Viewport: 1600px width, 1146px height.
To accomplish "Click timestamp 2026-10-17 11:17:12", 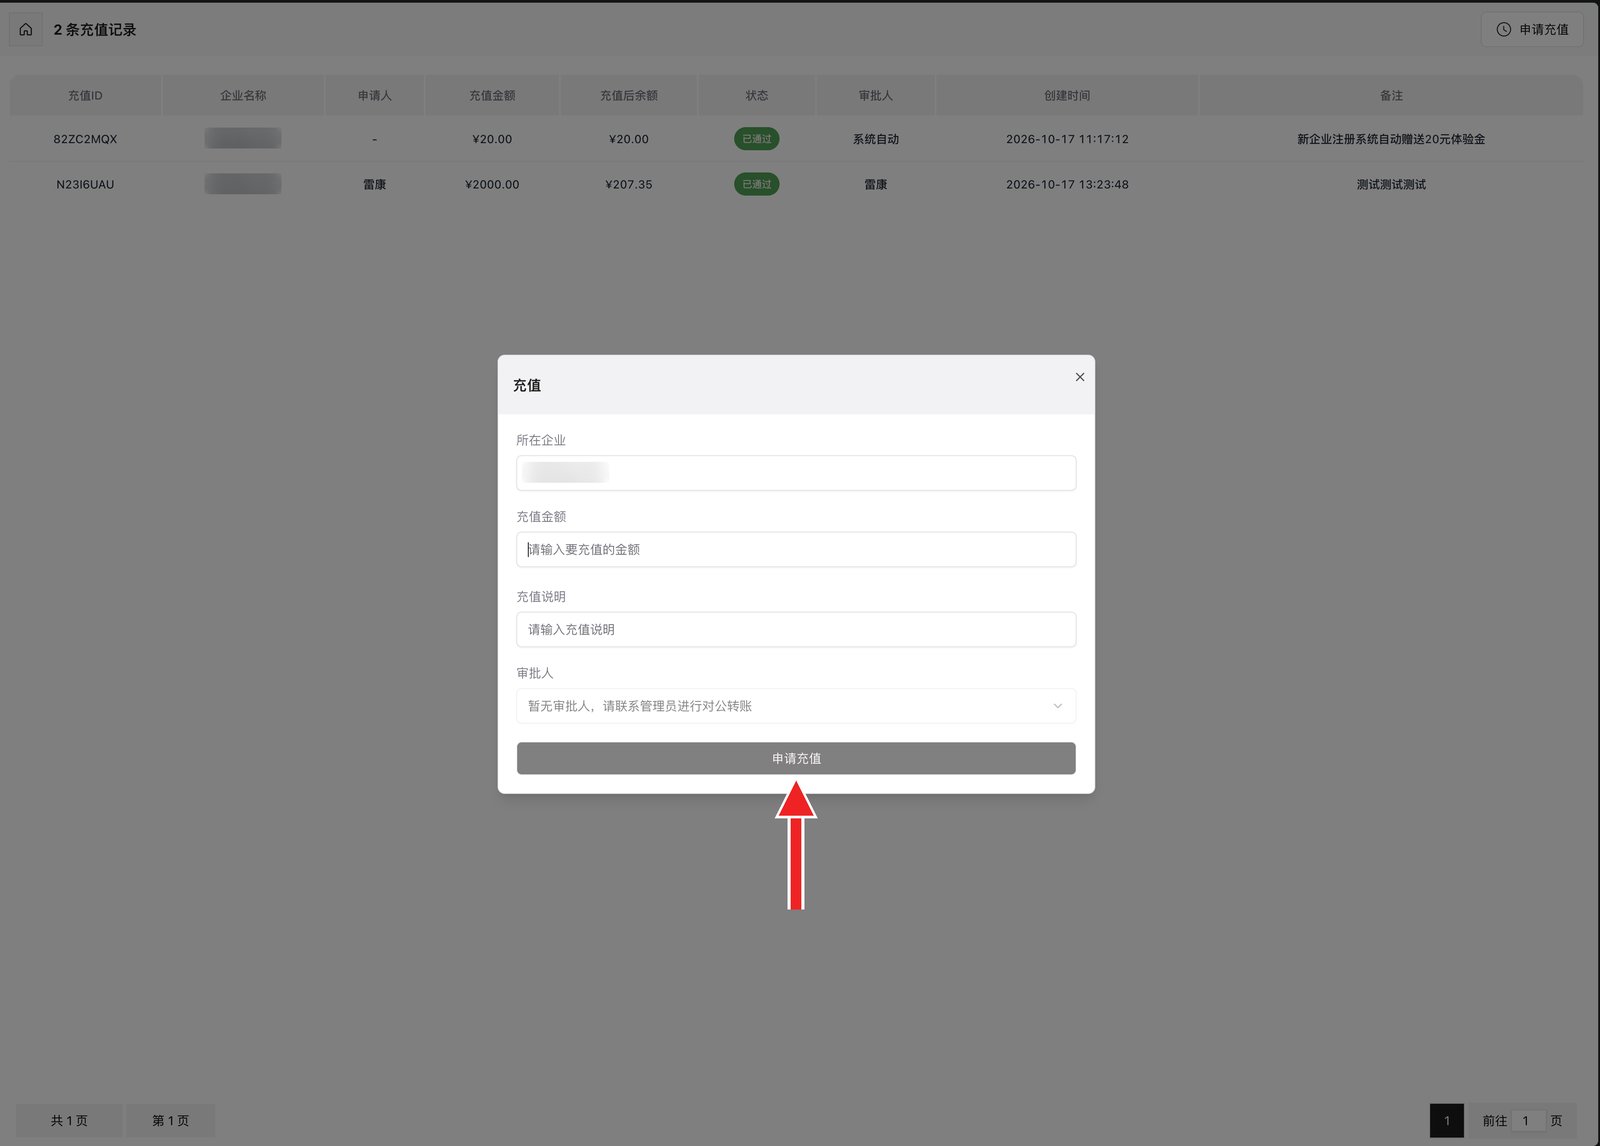I will point(1067,139).
